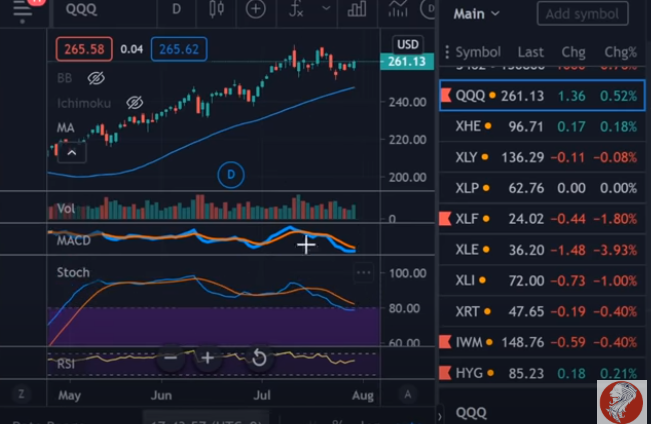
Task: Select the Vol indicator label
Action: click(66, 208)
